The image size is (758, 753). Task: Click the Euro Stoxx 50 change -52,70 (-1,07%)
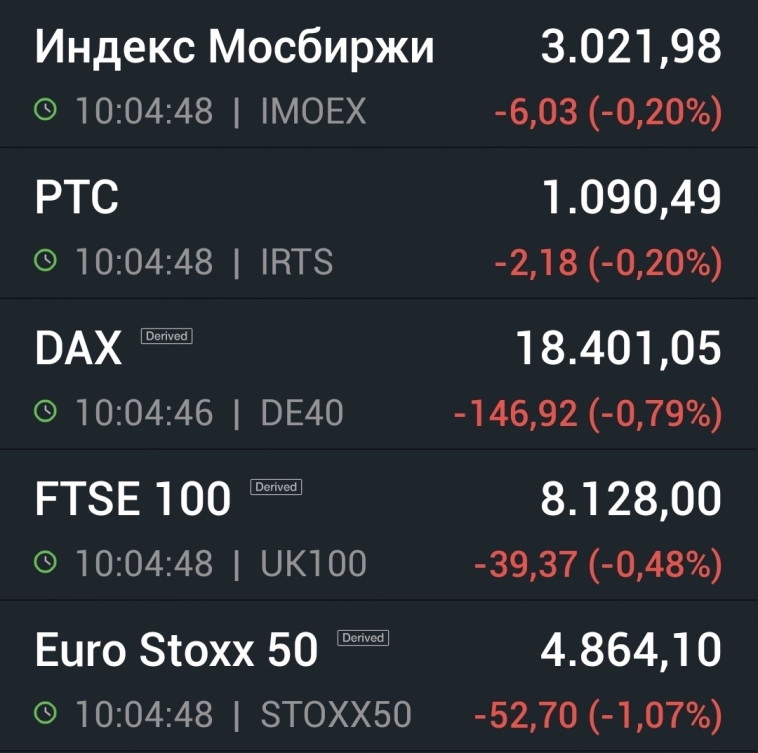[597, 715]
